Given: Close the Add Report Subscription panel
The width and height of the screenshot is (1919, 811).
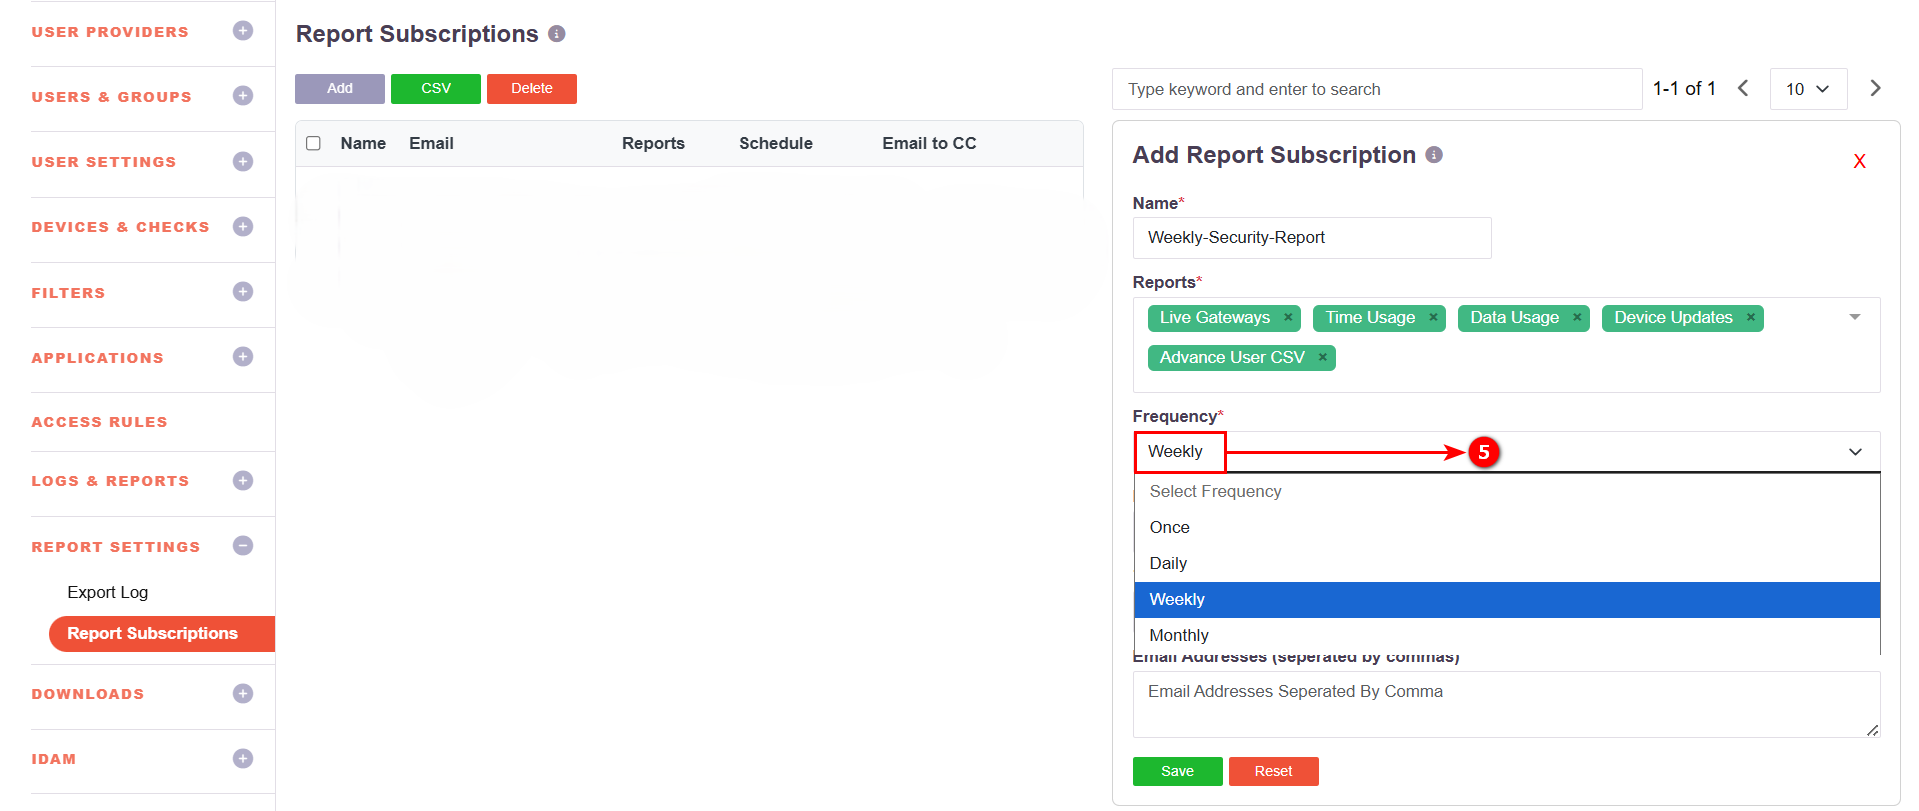Looking at the screenshot, I should 1859,162.
